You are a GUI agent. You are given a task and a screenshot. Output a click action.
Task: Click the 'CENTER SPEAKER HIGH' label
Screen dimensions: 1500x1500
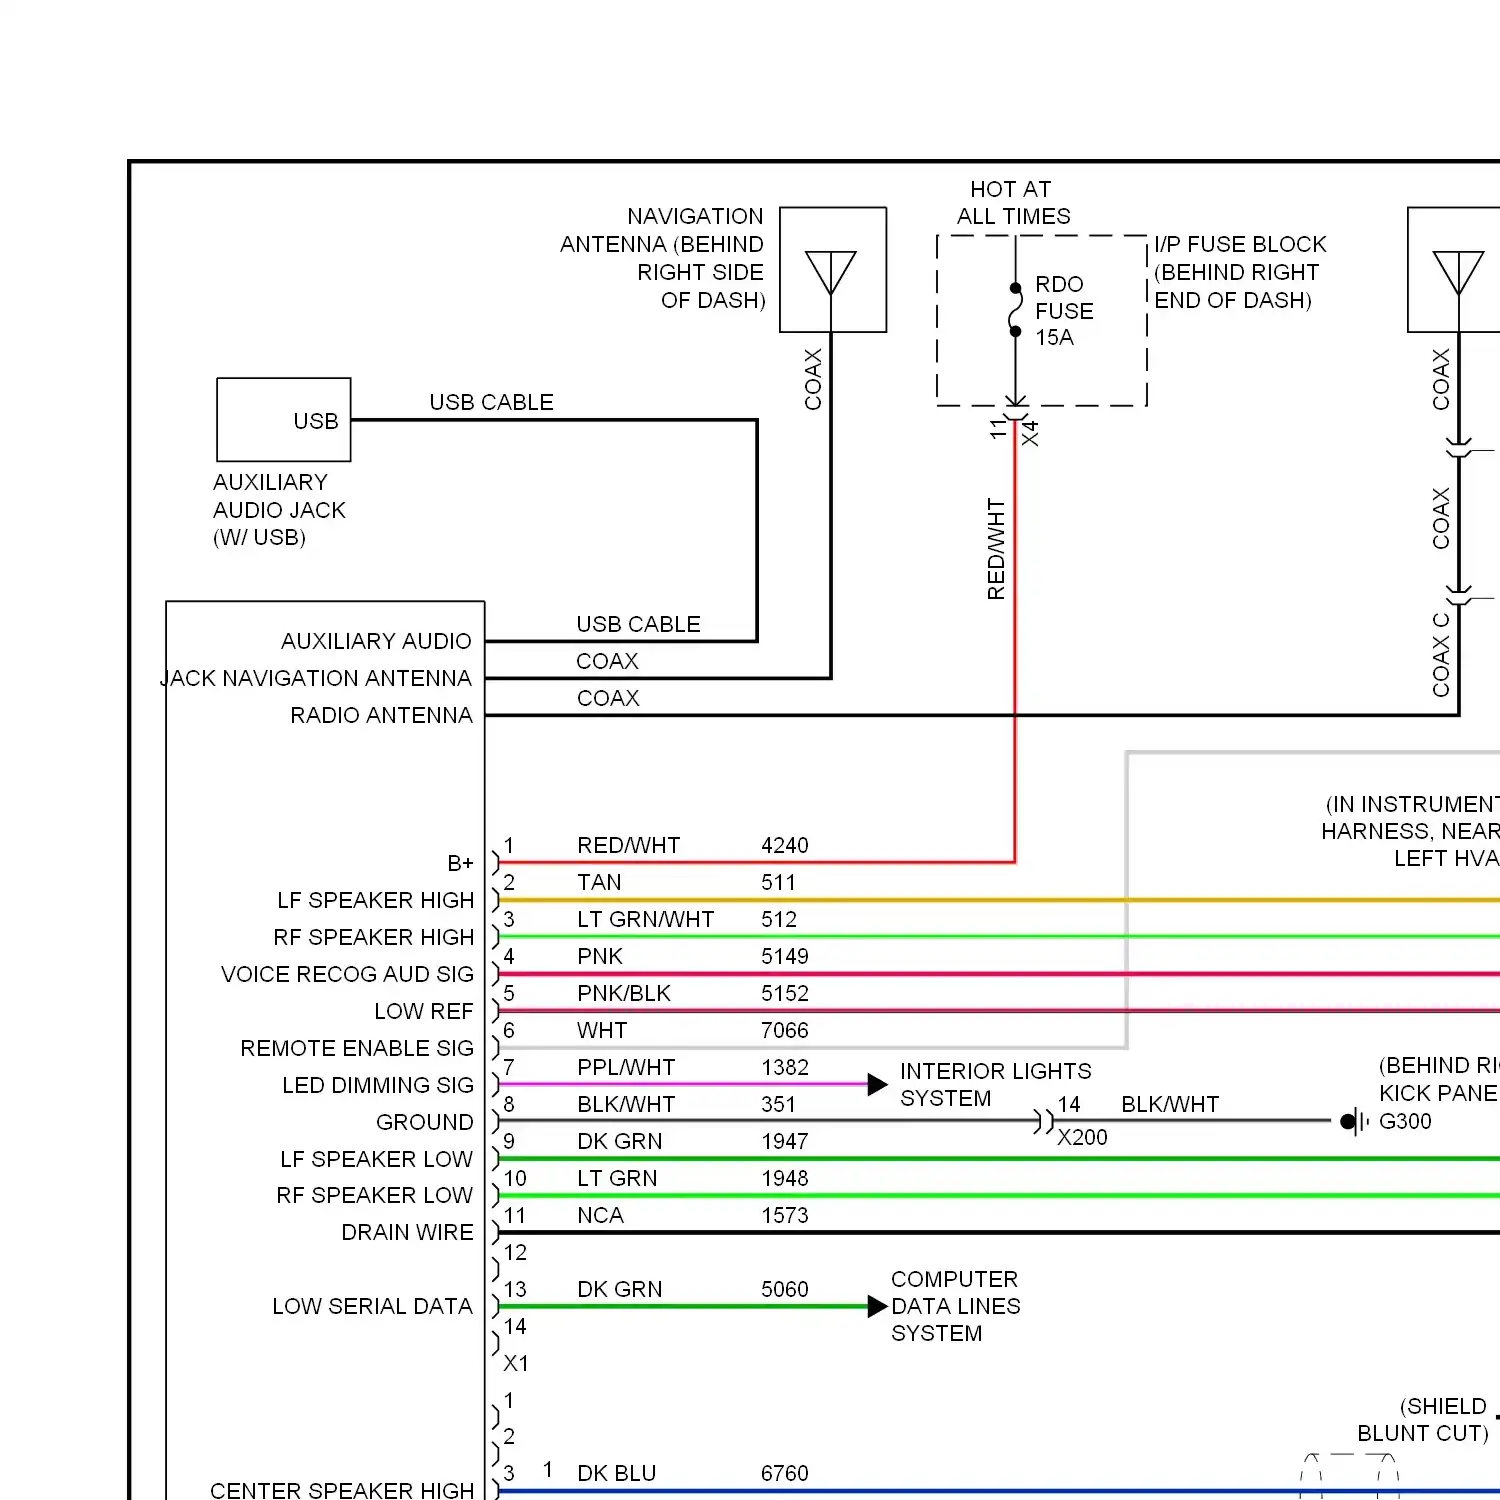coord(342,1489)
